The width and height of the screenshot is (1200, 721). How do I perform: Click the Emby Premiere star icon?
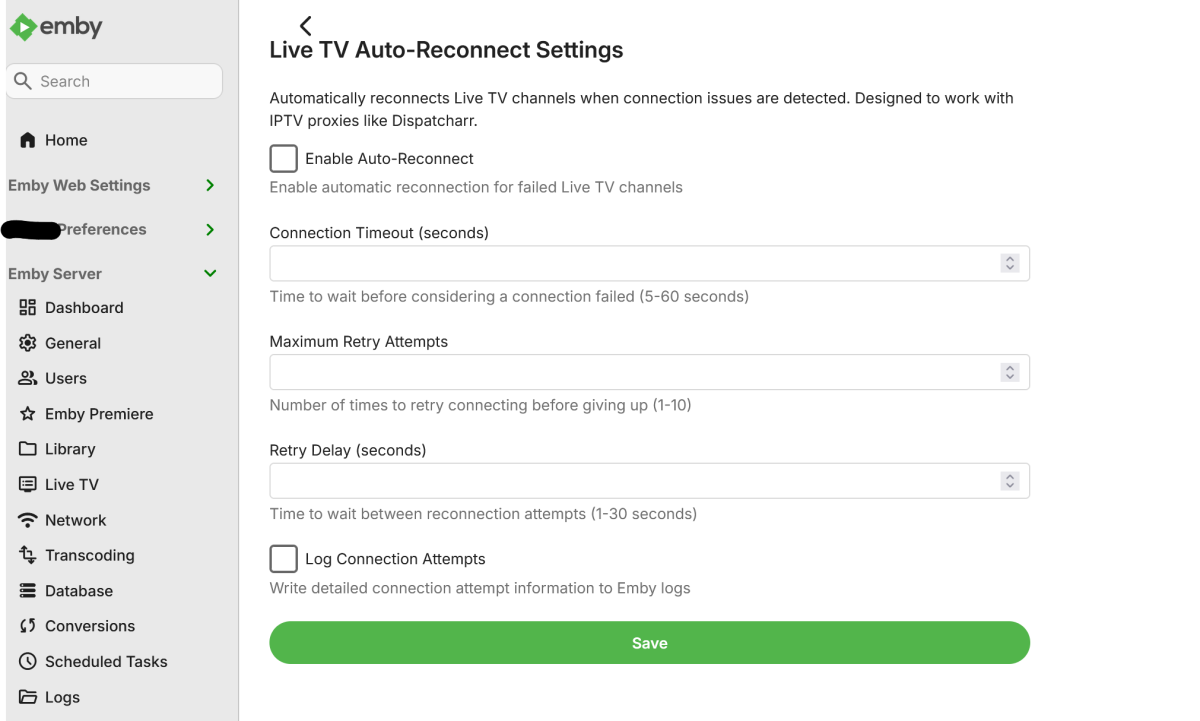28,414
